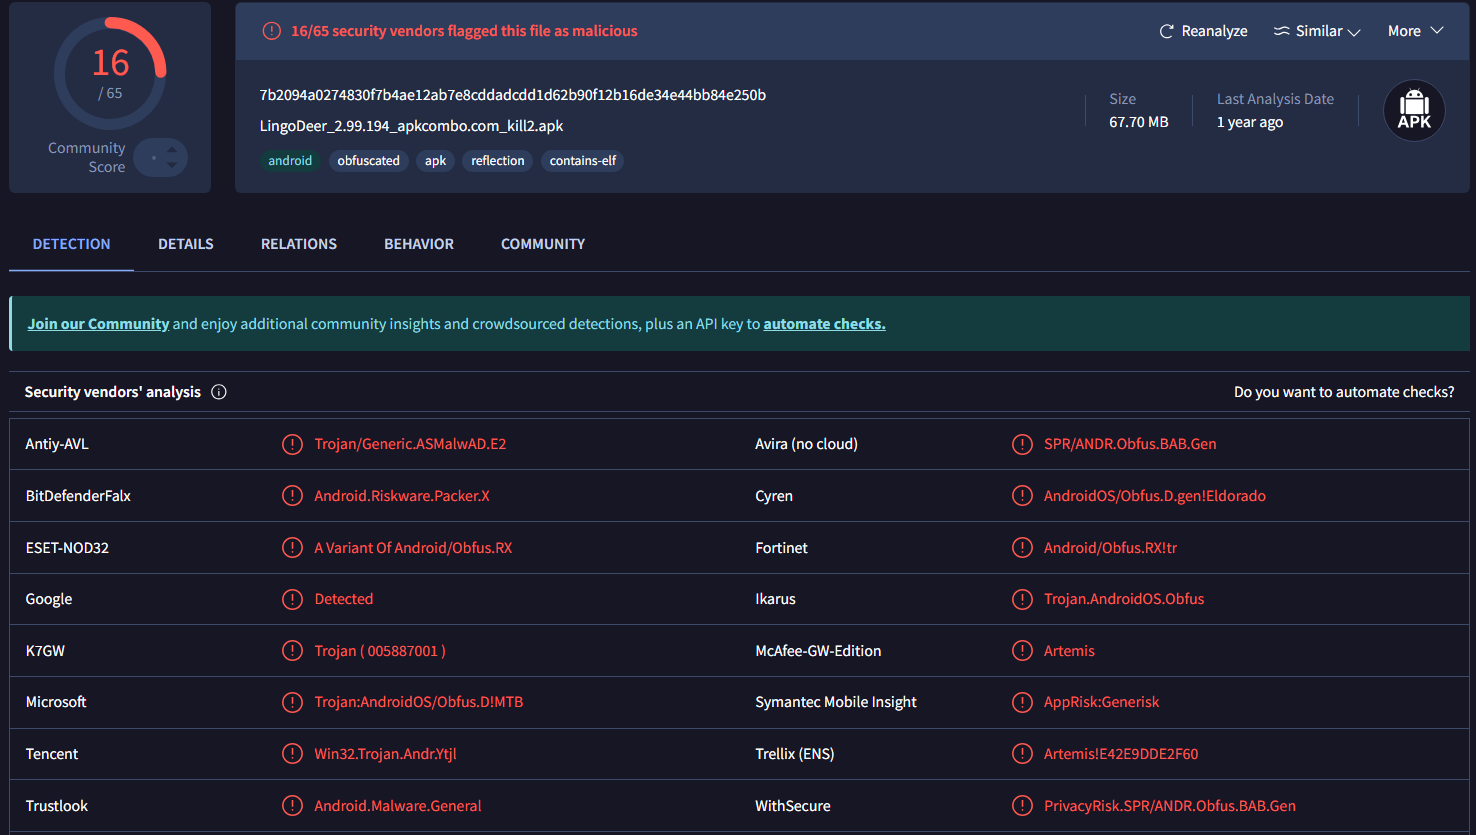1476x835 pixels.
Task: Click the alert icon in ESET-NOD32 row
Action: point(292,548)
